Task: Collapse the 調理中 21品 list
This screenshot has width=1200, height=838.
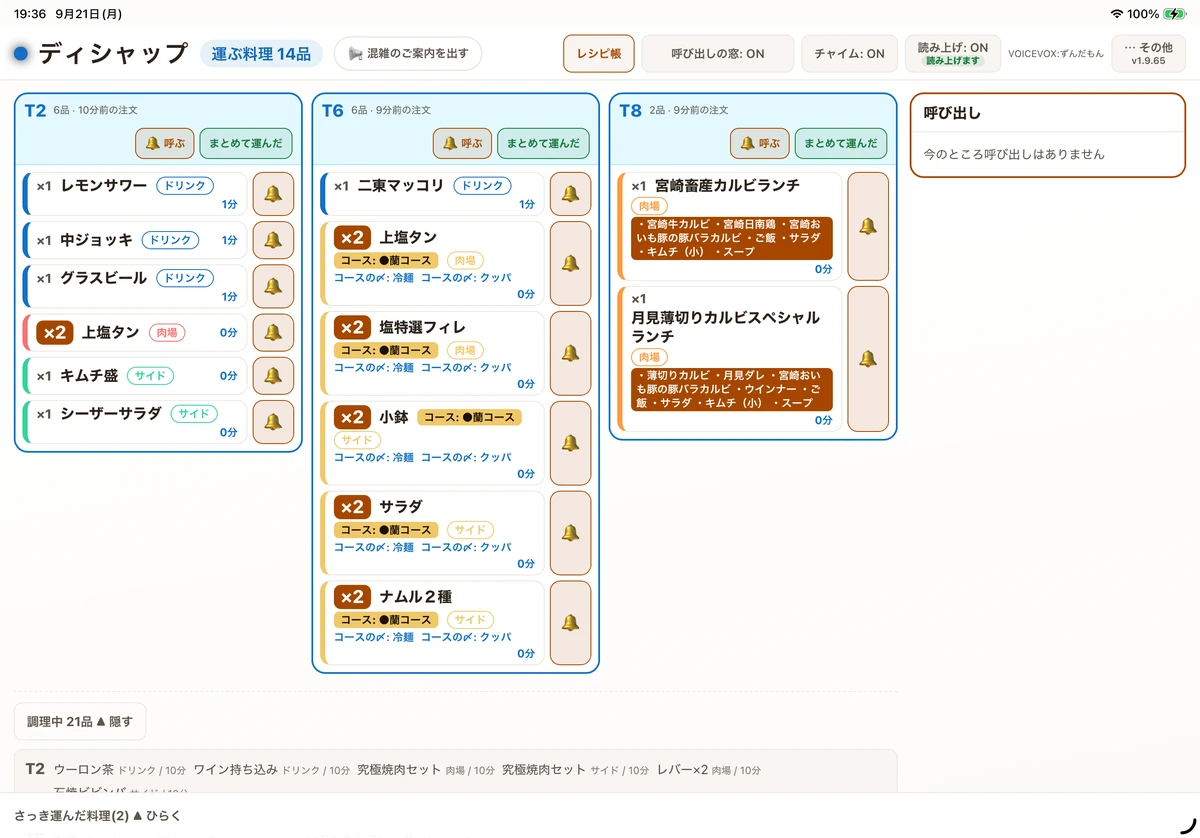Action: 80,721
